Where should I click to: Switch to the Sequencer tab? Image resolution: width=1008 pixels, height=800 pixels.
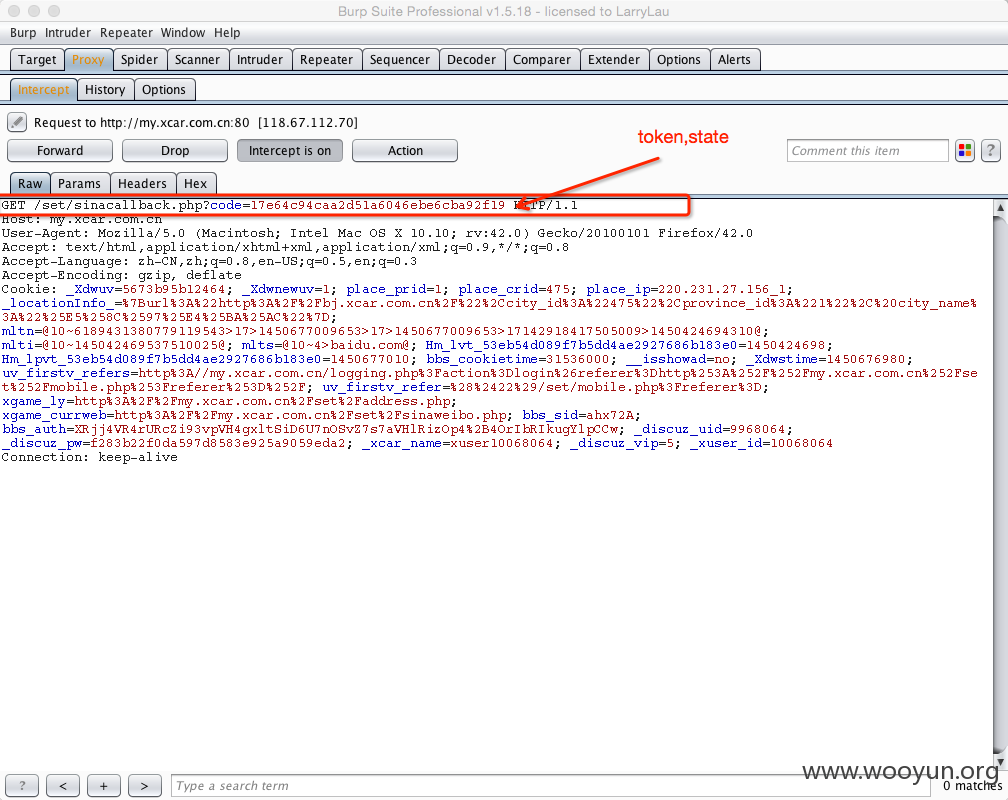(399, 60)
